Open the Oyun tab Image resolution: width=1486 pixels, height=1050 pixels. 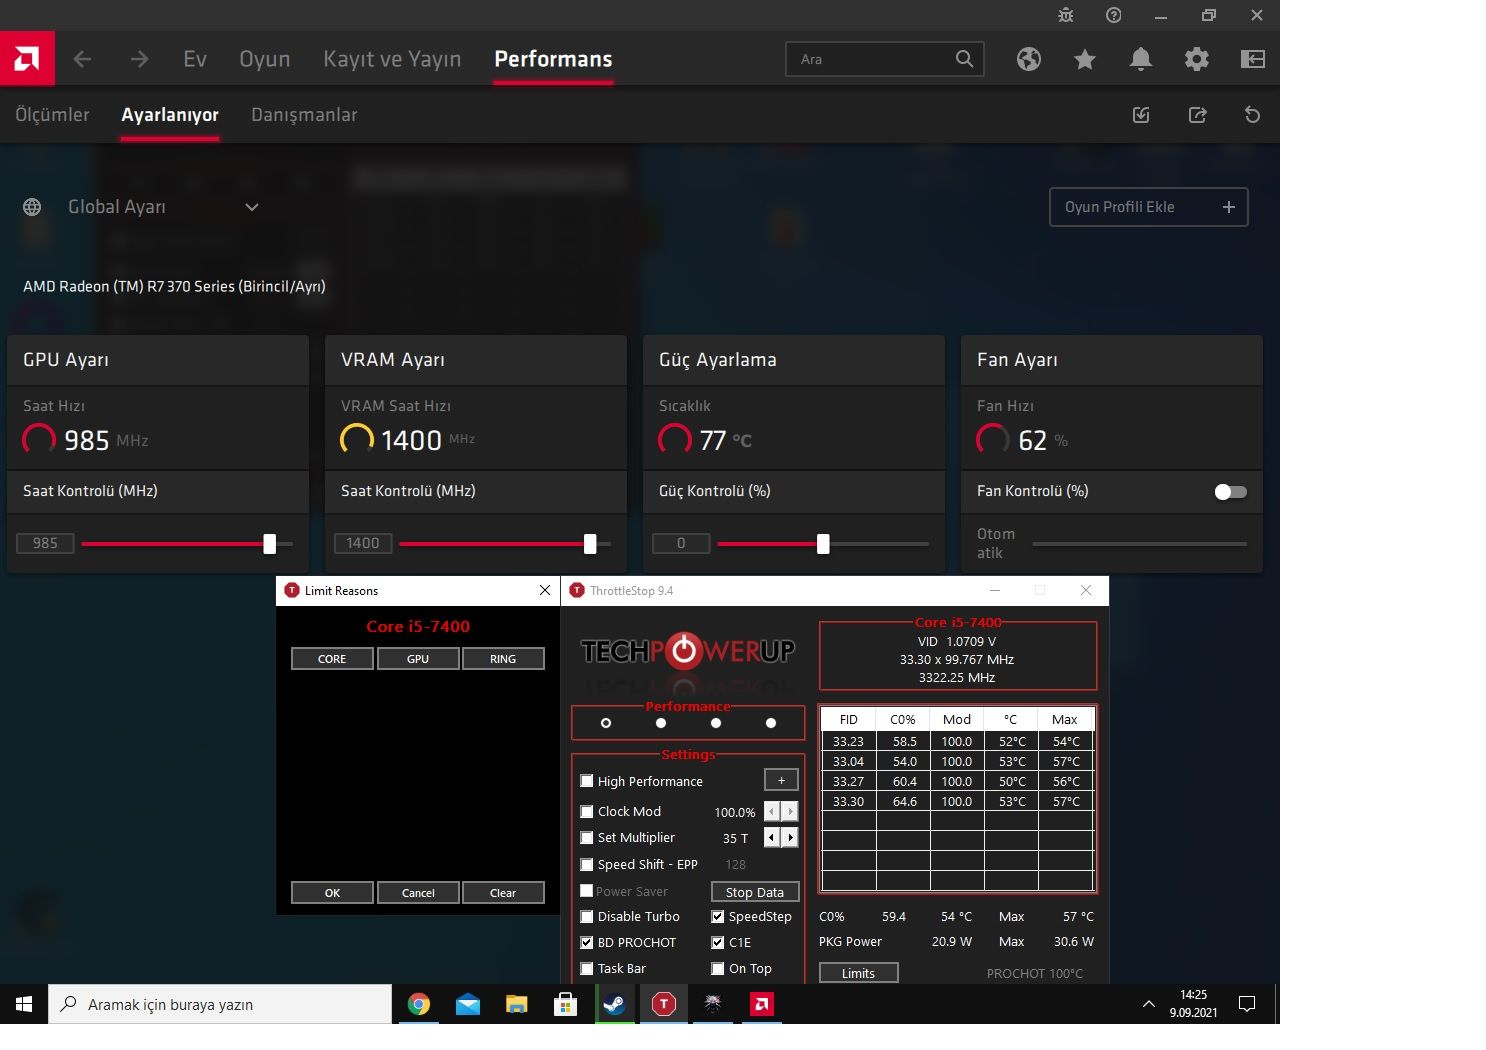(x=265, y=59)
